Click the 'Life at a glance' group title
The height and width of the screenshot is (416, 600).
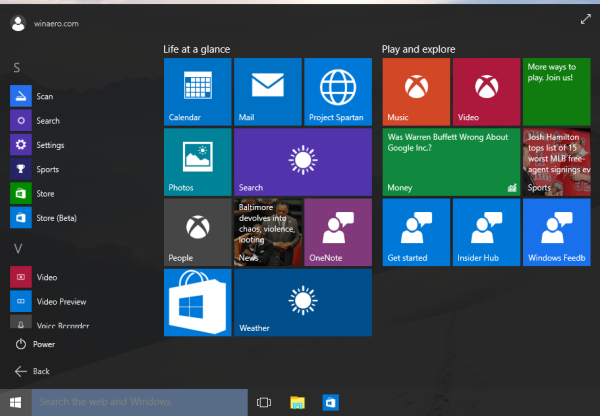tap(197, 49)
